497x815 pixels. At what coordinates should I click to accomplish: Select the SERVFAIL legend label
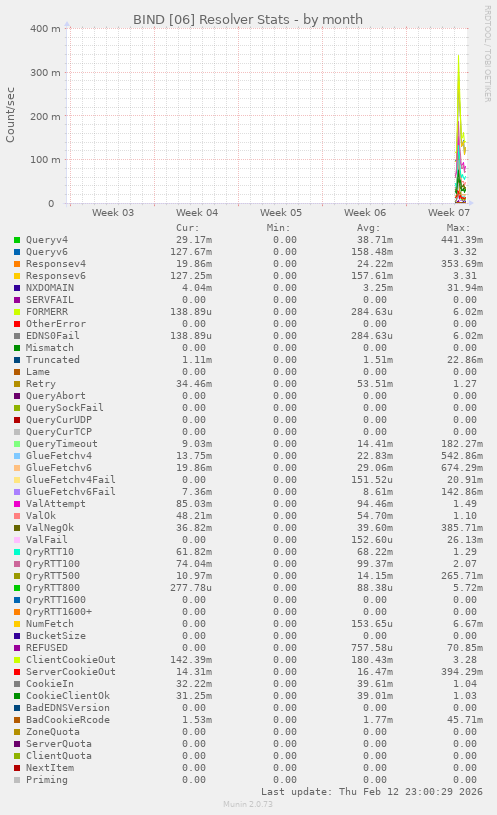coord(50,300)
